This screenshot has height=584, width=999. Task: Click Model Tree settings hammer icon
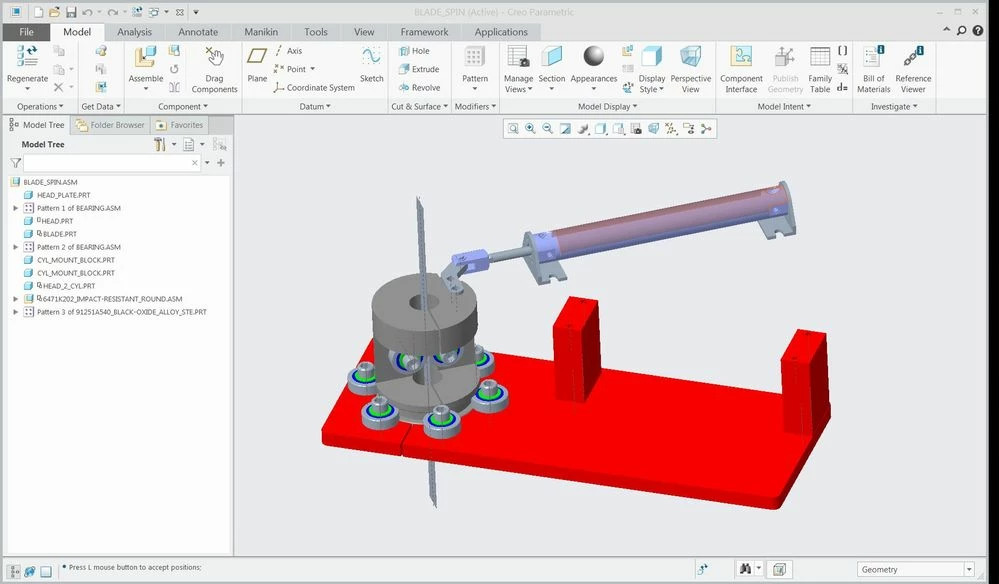[159, 145]
